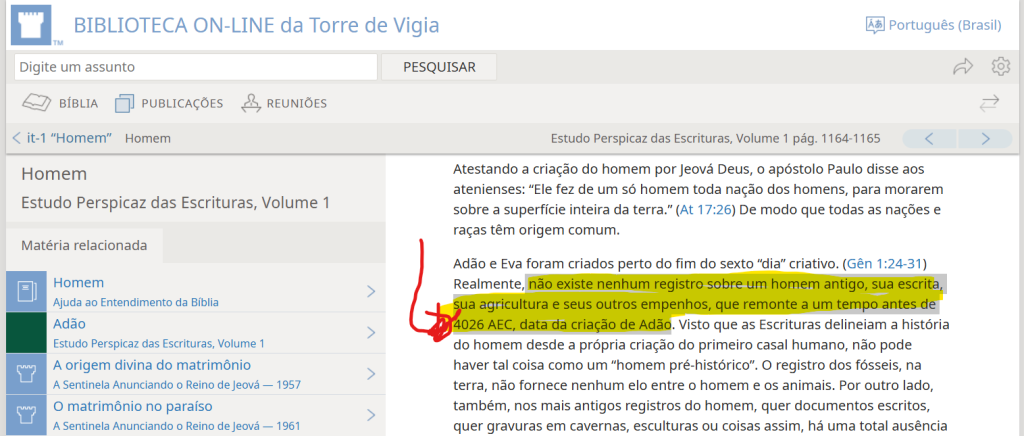
Task: Open the BIBLIOTECA ON-LINE home title link
Action: 256,25
